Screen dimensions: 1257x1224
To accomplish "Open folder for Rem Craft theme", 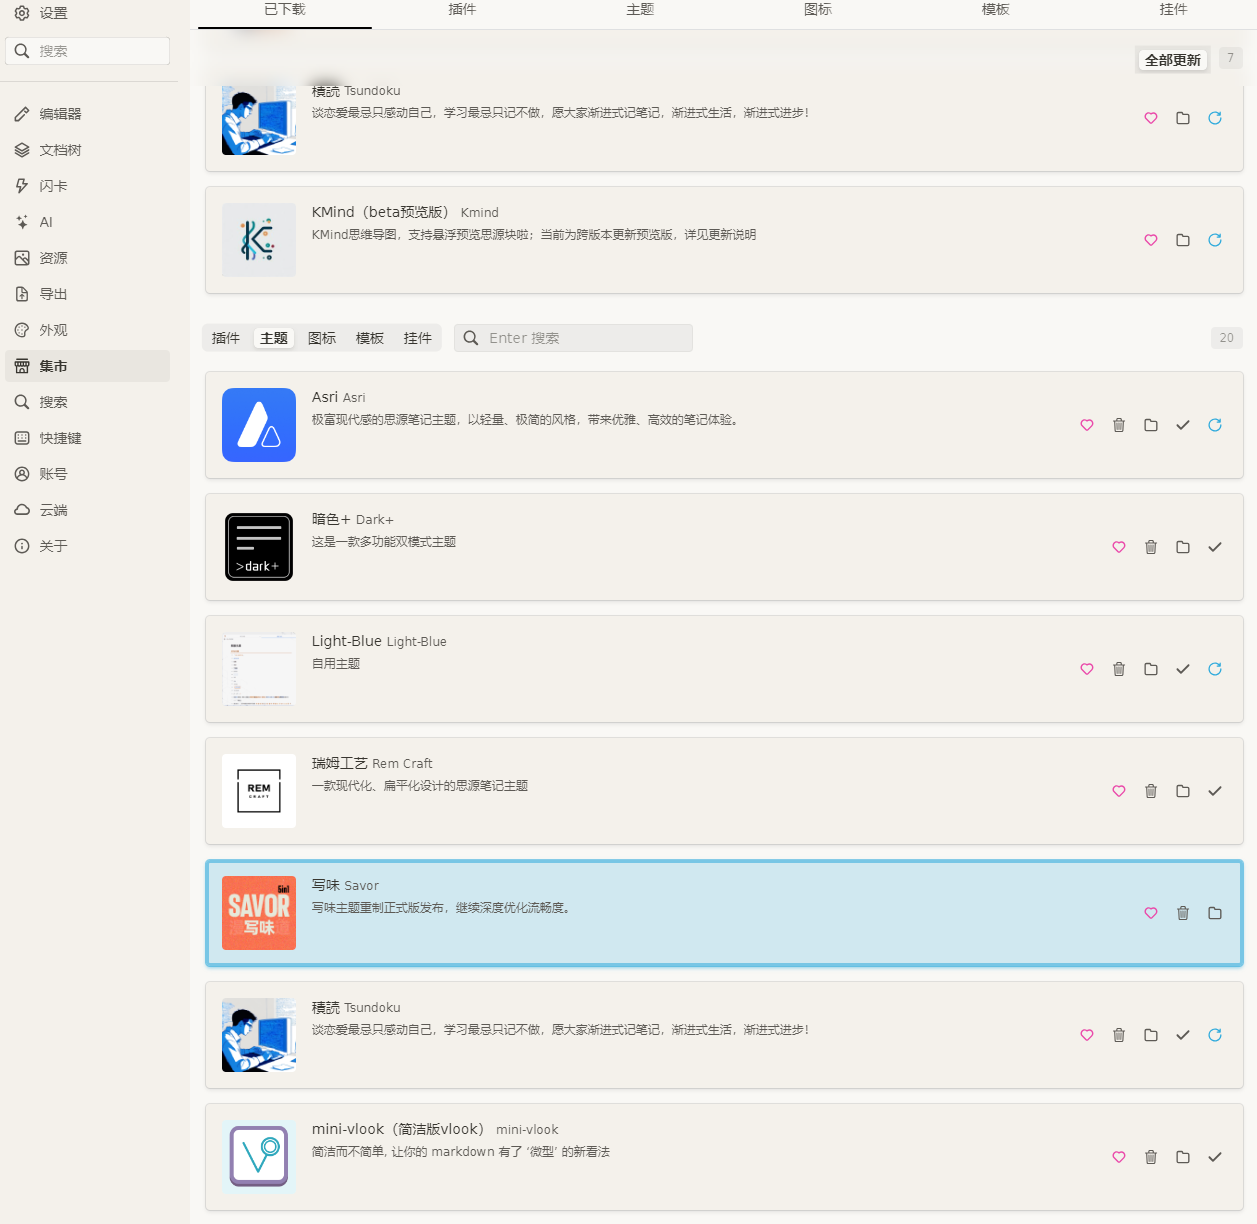I will point(1183,791).
